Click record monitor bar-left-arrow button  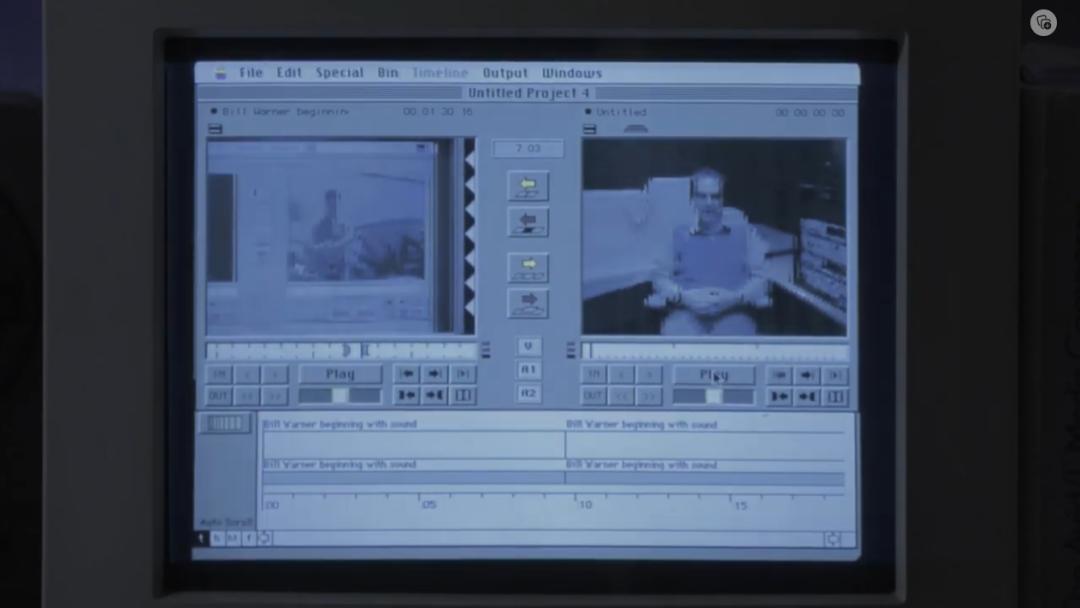pos(780,397)
